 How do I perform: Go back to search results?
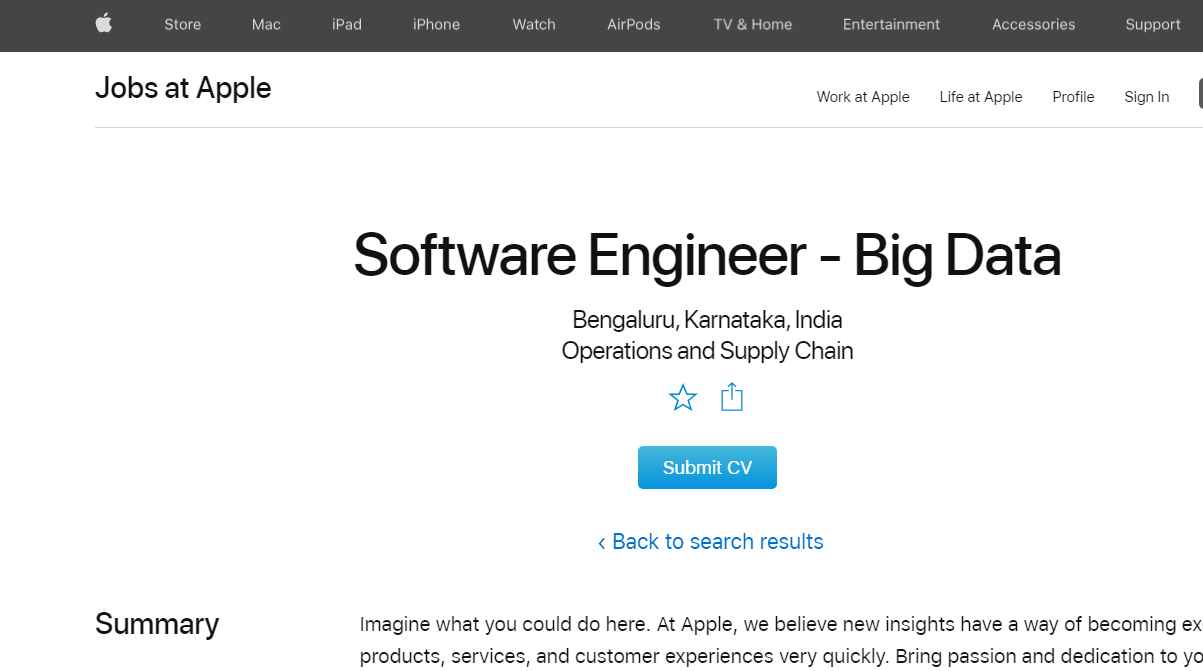click(710, 542)
